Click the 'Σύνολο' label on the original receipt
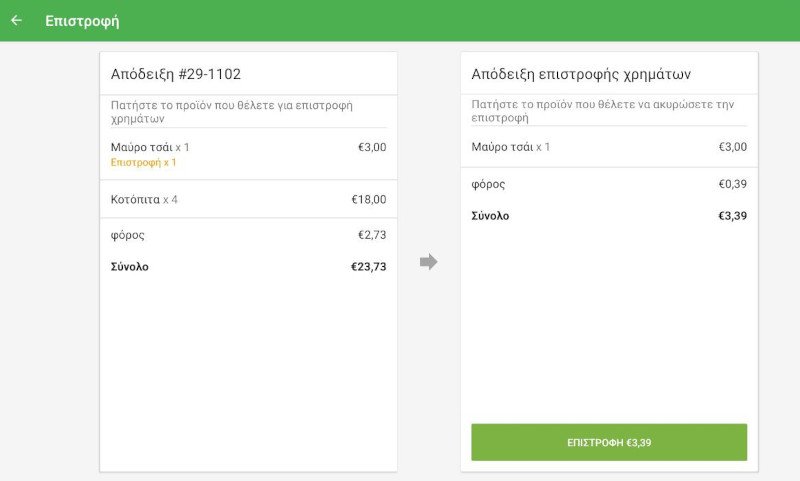The width and height of the screenshot is (800, 481). 130,267
